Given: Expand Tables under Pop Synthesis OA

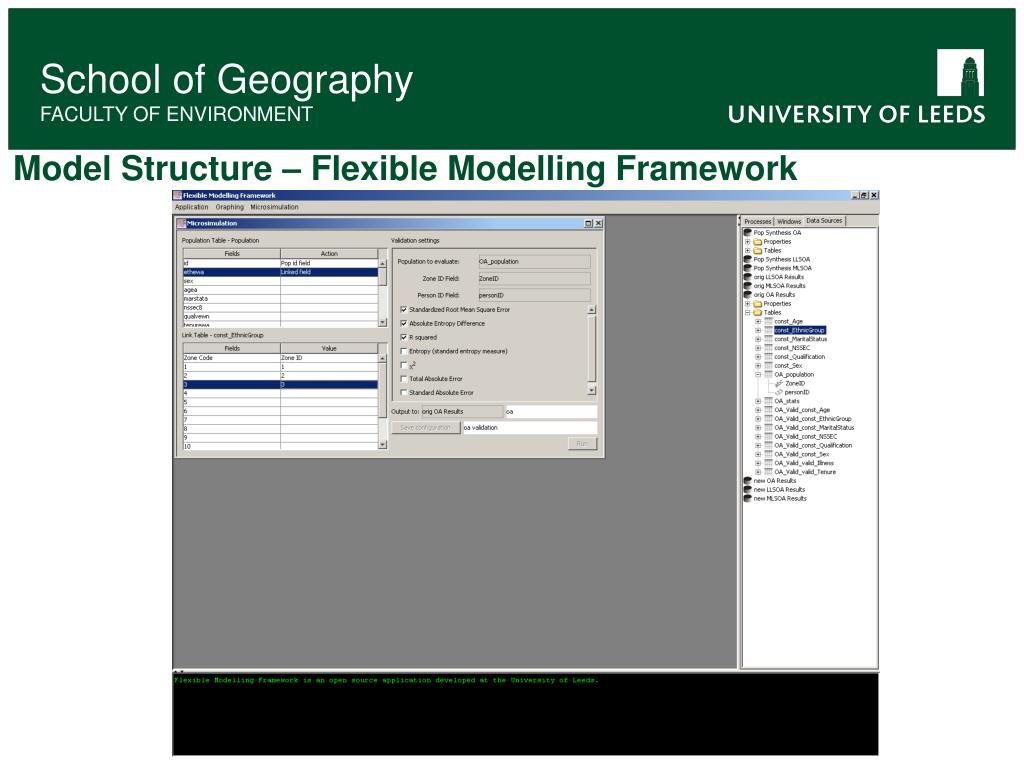Looking at the screenshot, I should [x=748, y=250].
